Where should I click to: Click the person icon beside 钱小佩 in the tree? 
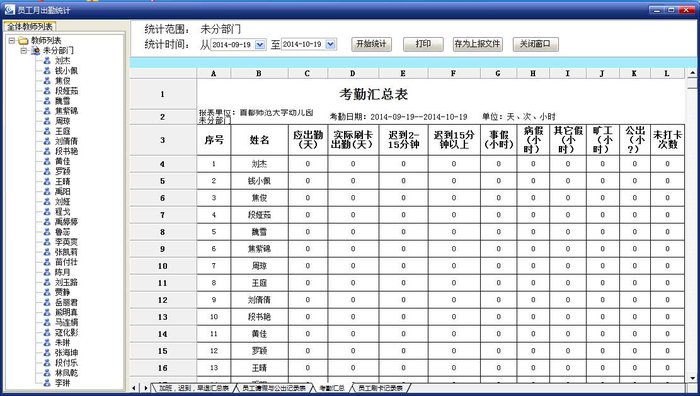click(47, 71)
